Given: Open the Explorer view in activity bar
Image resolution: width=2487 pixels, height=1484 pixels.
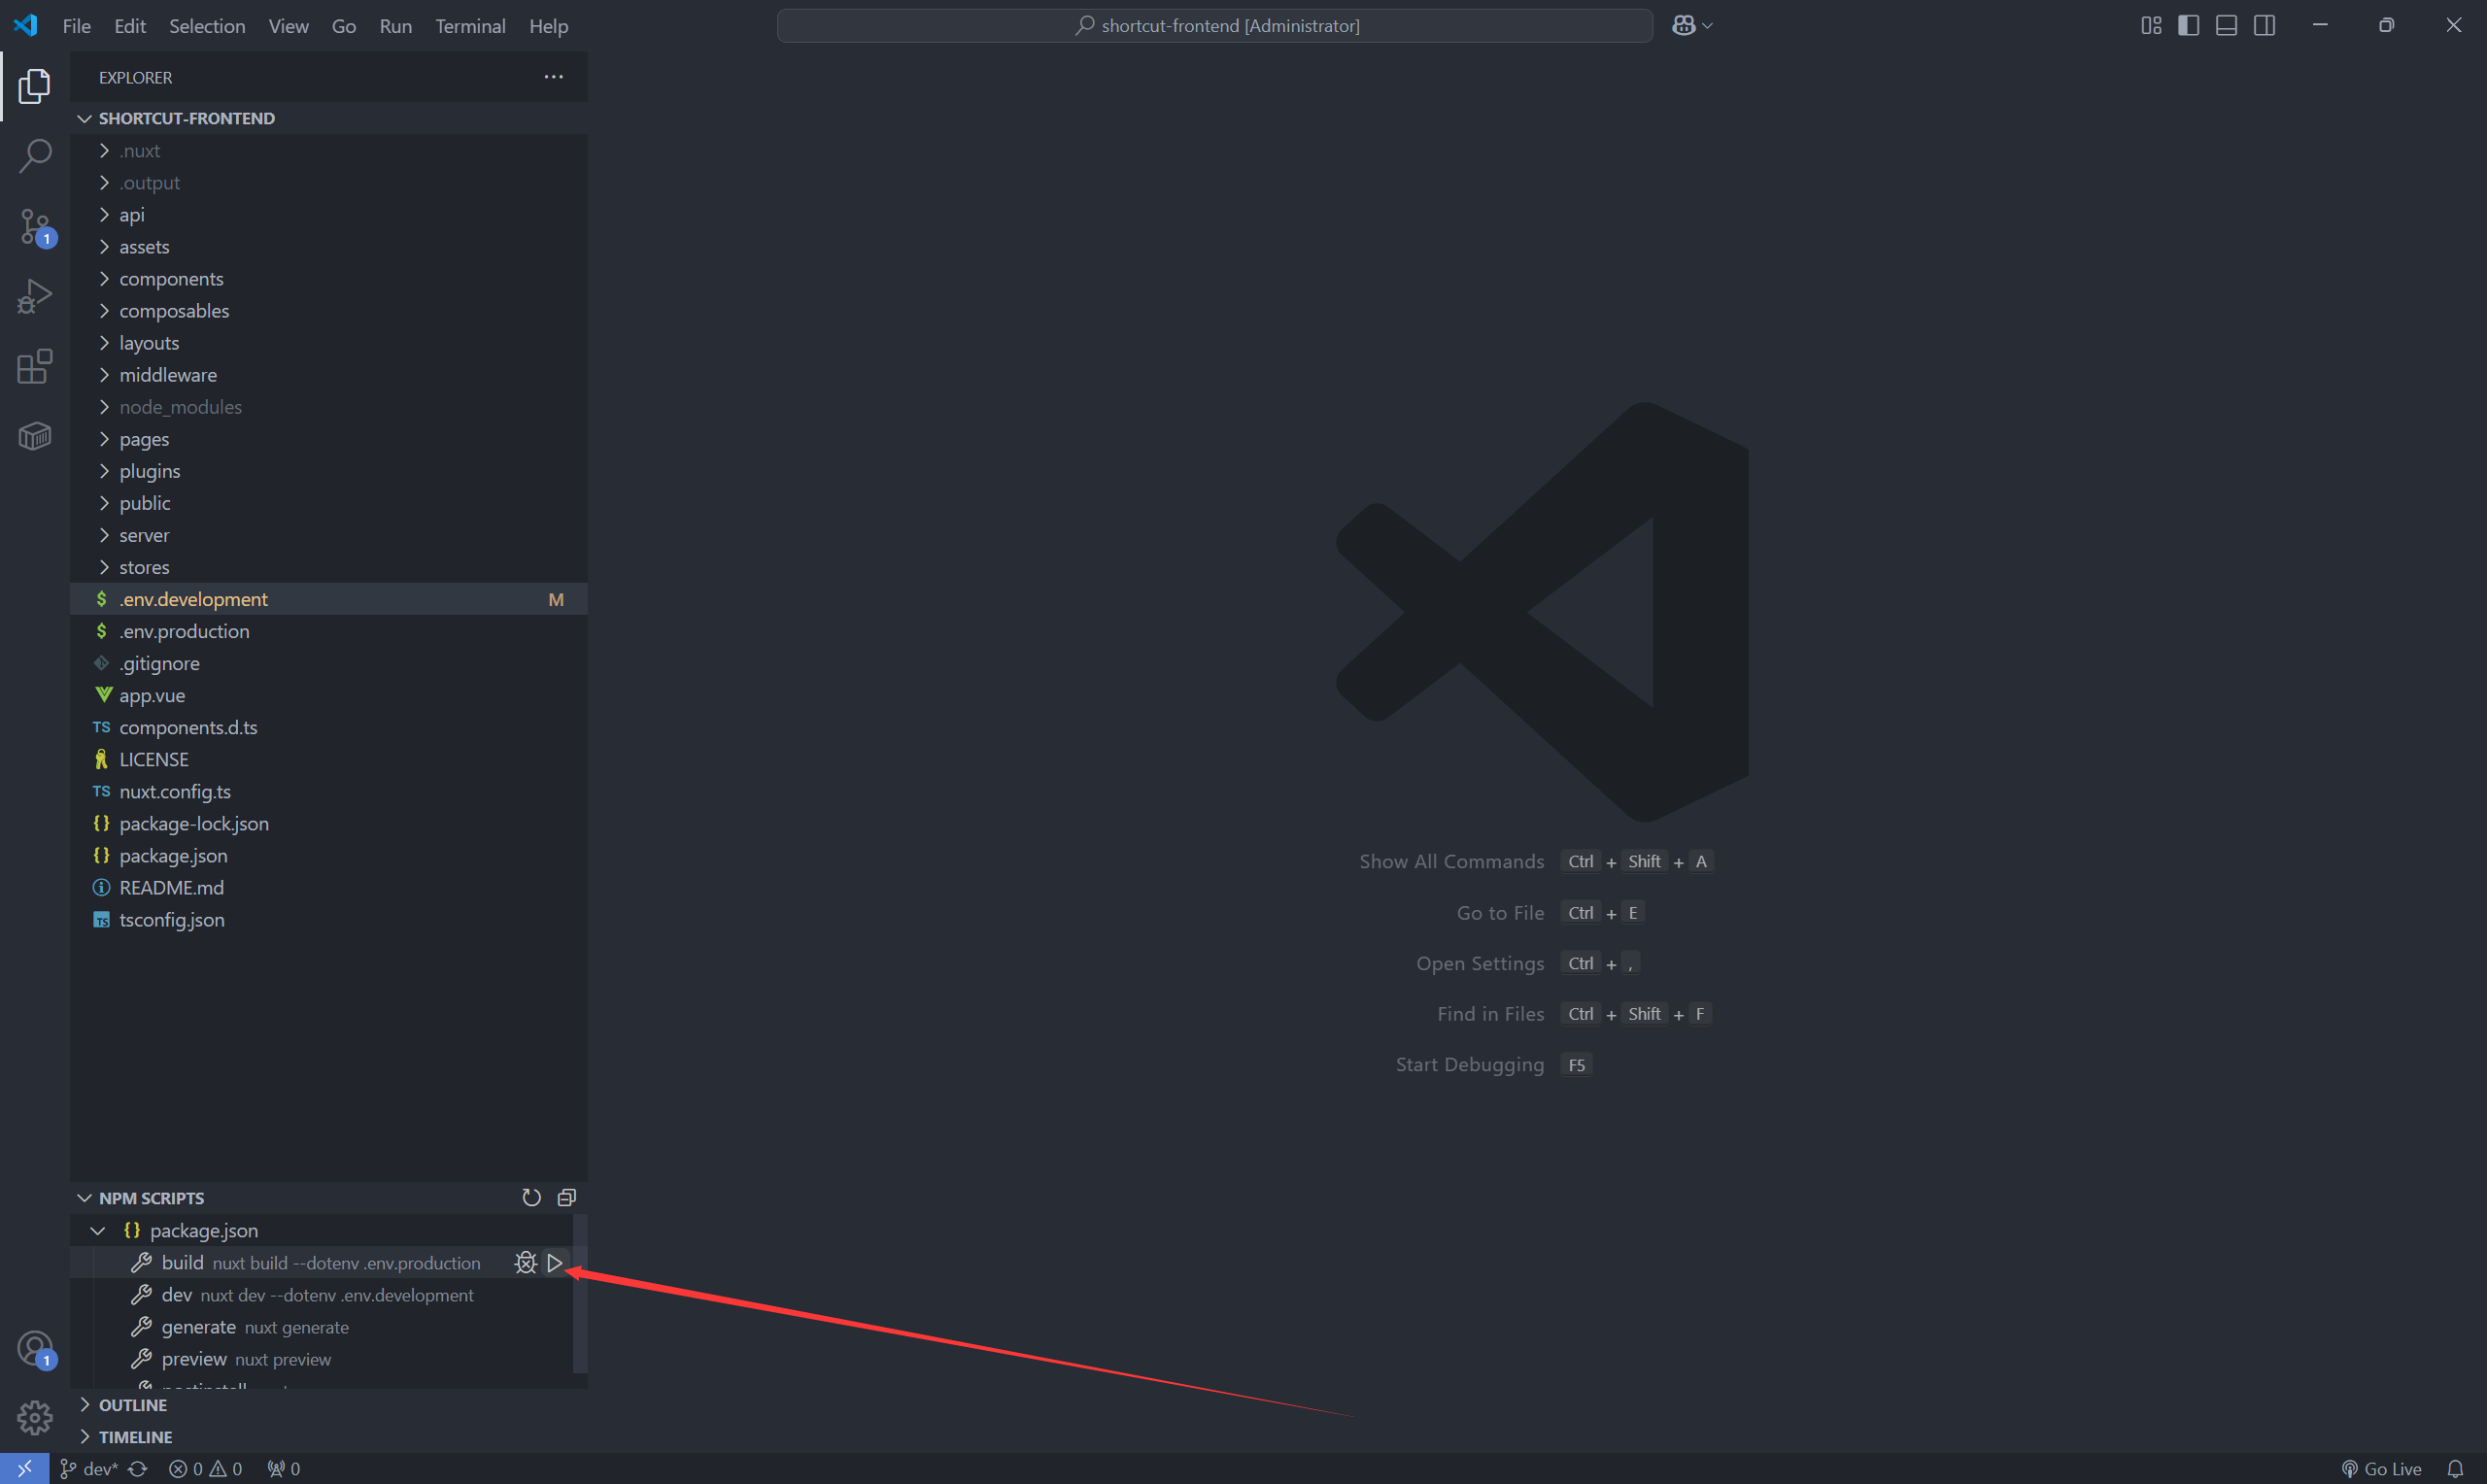Looking at the screenshot, I should 35,86.
